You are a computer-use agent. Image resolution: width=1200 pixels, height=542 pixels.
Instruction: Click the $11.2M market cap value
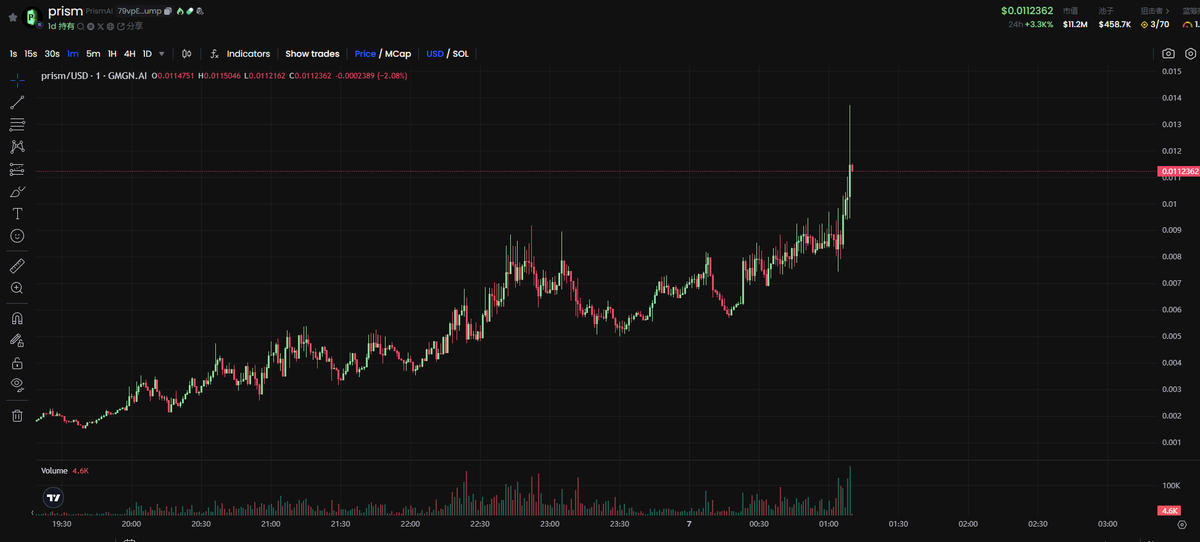tap(1075, 25)
